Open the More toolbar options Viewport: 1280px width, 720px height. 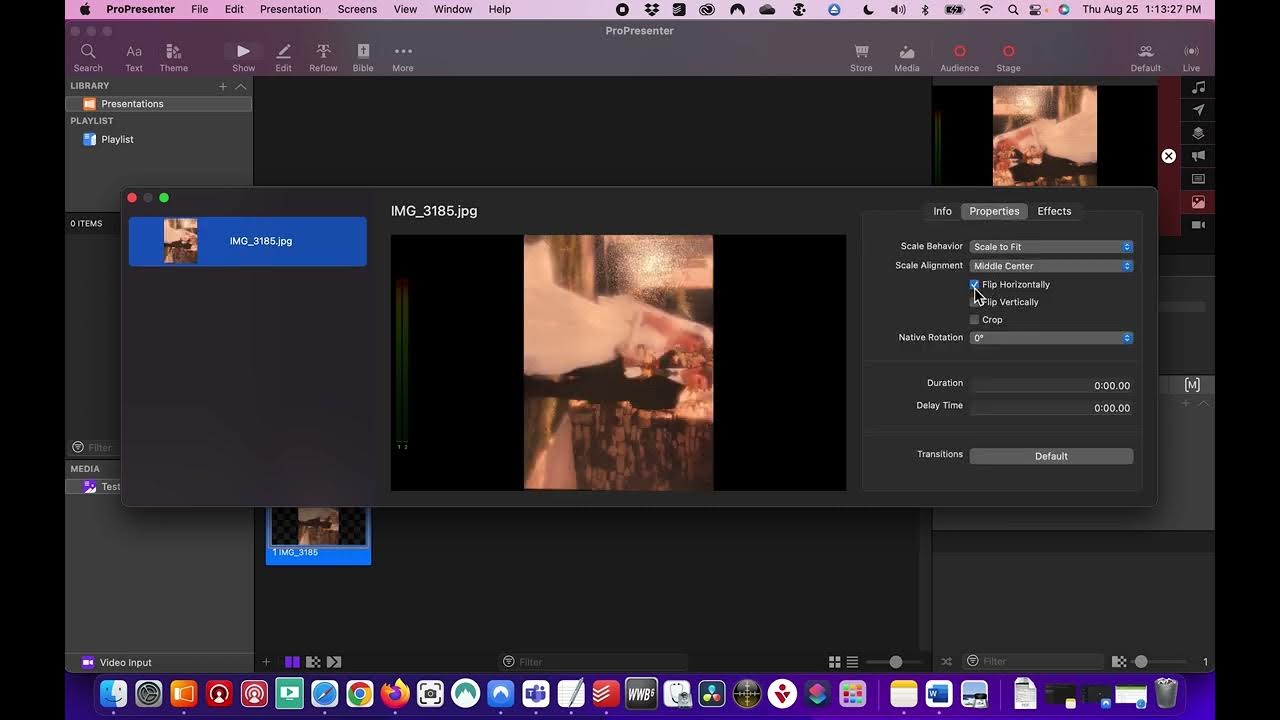[403, 58]
